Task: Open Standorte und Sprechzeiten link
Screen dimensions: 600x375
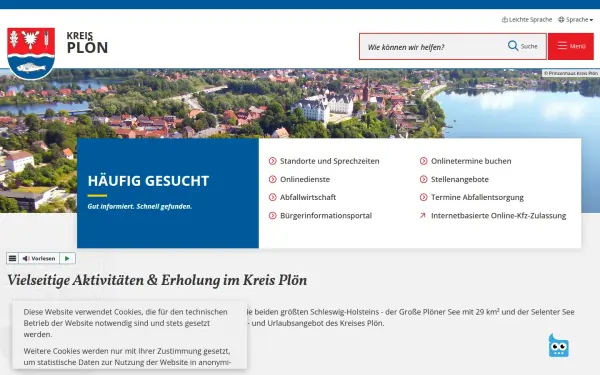Action: tap(329, 161)
